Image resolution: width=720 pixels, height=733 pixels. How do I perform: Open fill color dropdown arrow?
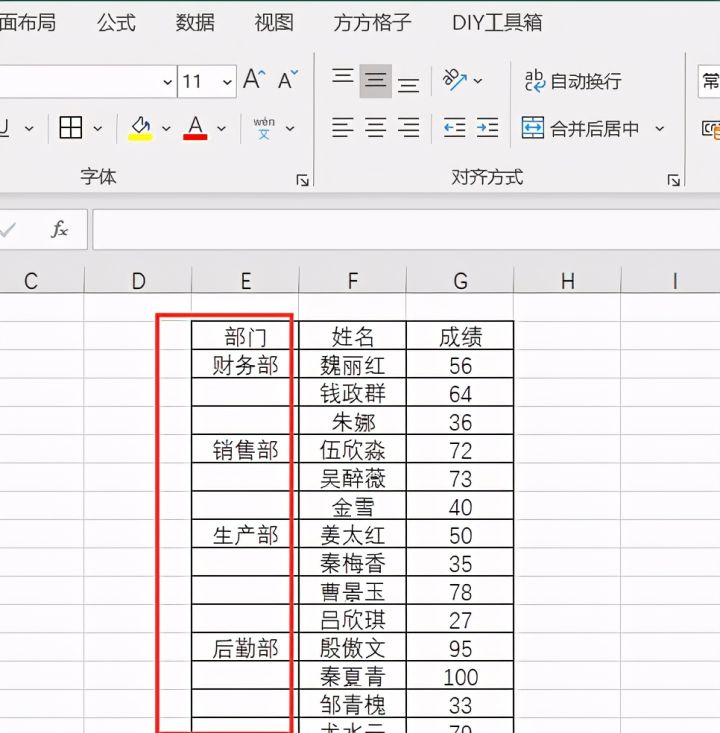coord(166,129)
